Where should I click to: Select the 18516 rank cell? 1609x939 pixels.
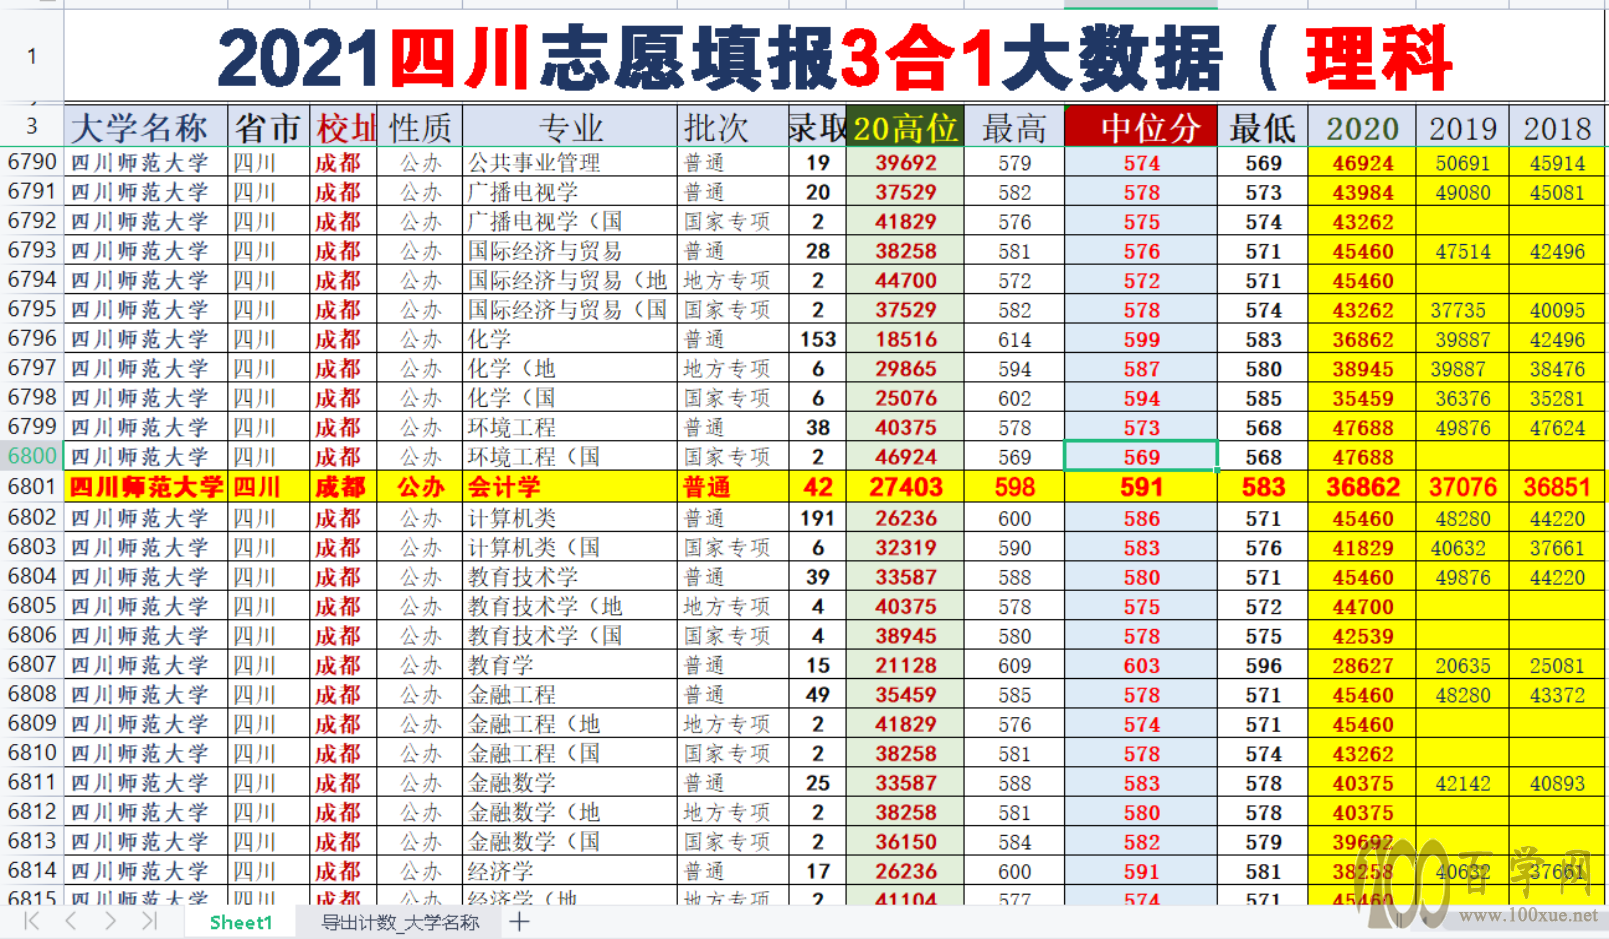(905, 339)
